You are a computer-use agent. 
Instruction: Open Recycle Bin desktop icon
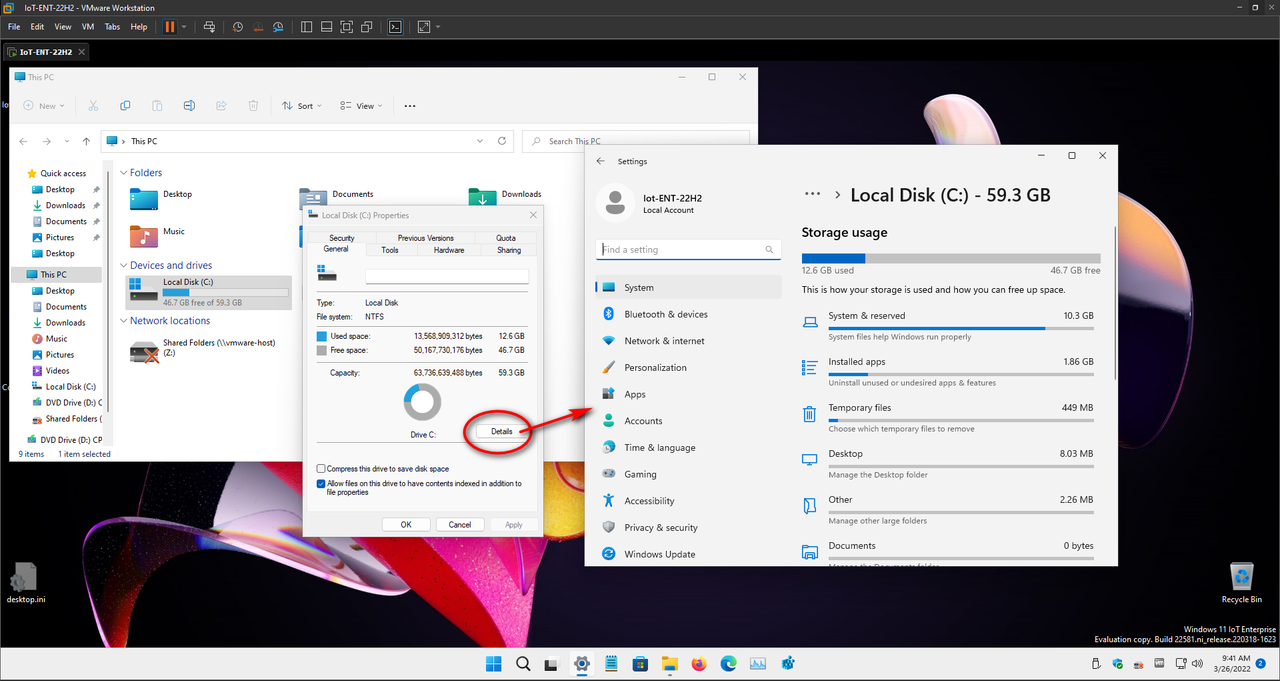pyautogui.click(x=1241, y=584)
